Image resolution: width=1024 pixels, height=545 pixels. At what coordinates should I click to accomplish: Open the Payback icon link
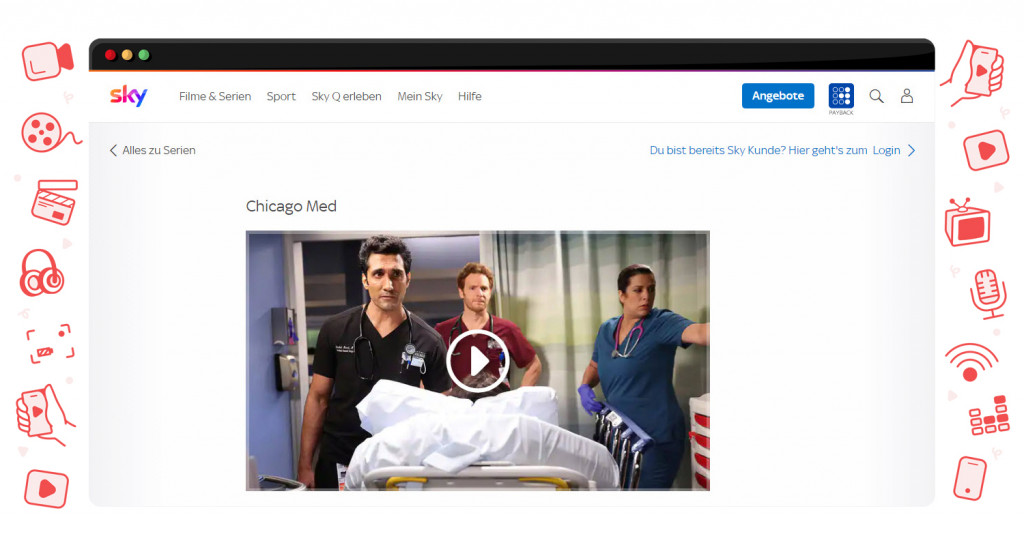tap(841, 96)
